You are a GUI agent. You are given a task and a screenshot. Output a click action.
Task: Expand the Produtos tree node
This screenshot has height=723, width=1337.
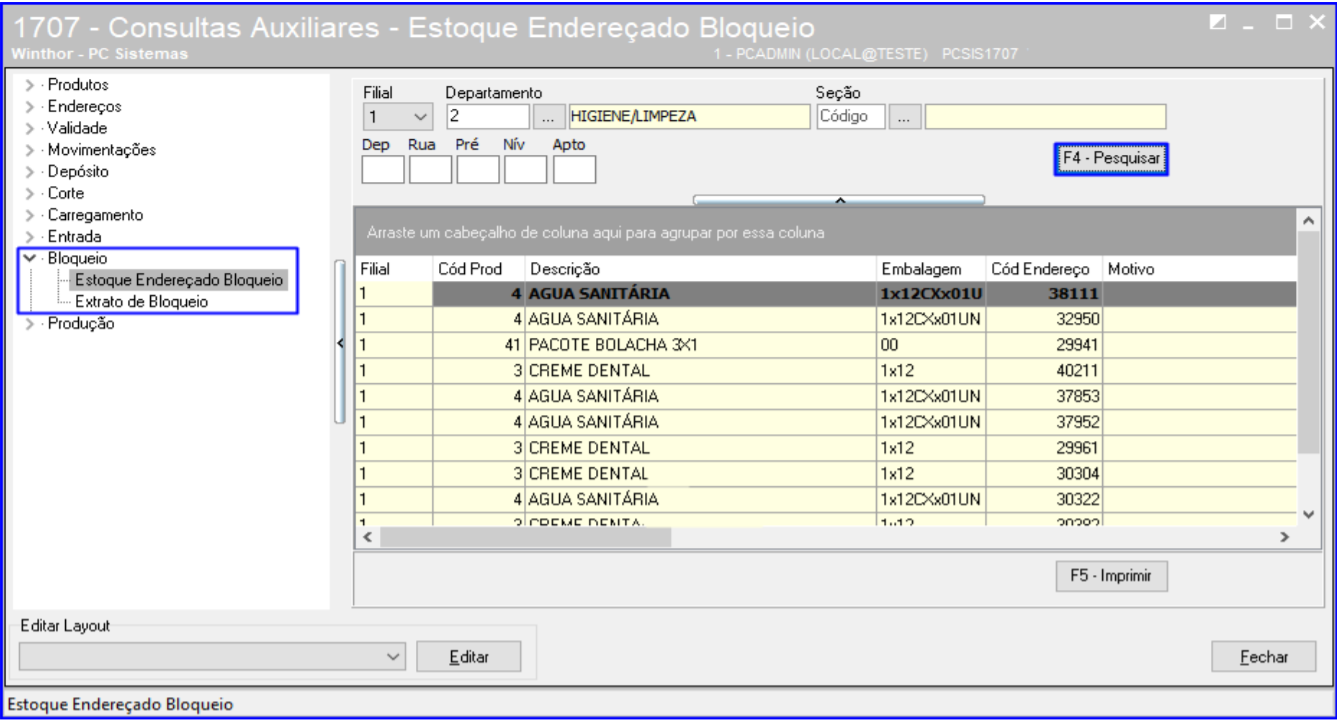pos(27,85)
